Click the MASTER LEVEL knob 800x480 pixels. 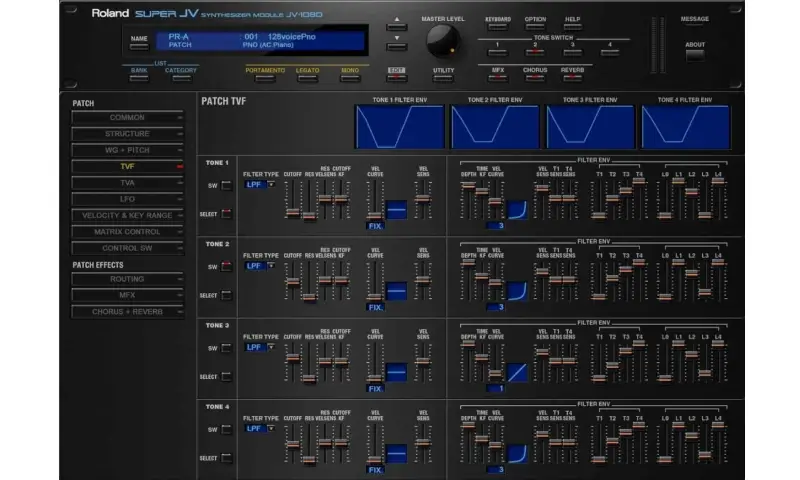(x=442, y=41)
